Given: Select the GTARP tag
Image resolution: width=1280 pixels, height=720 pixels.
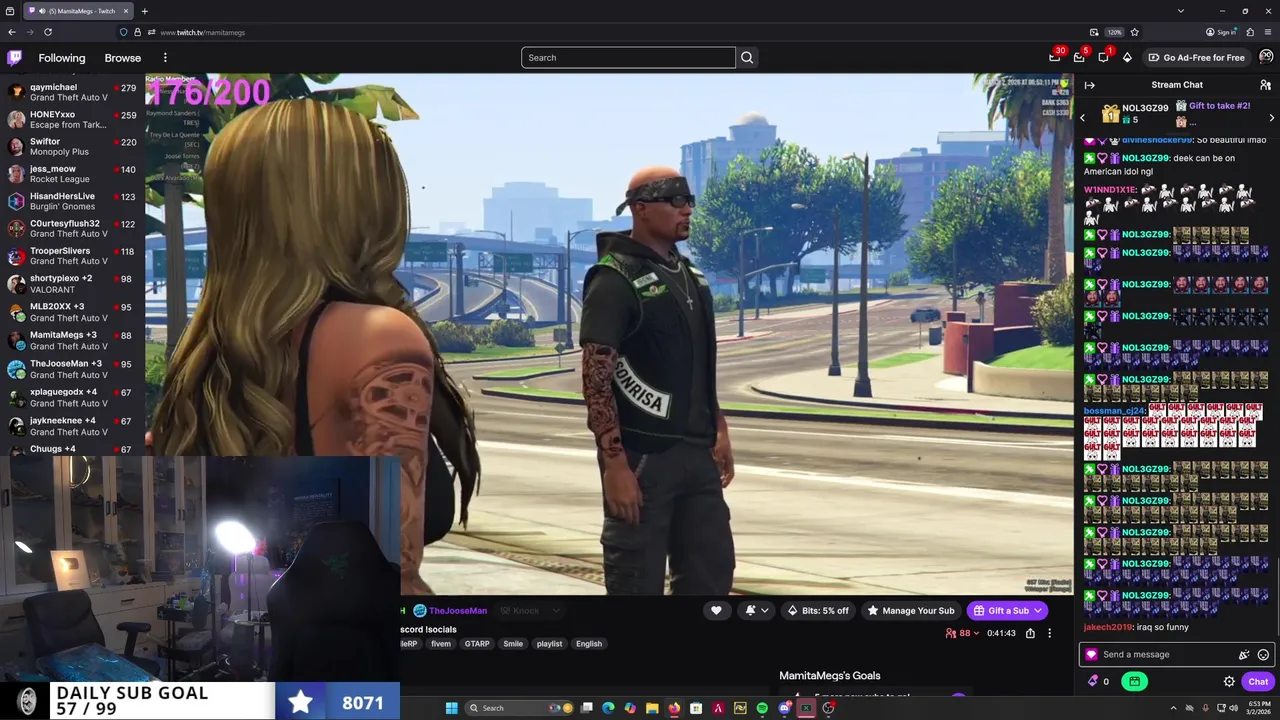Looking at the screenshot, I should (477, 644).
